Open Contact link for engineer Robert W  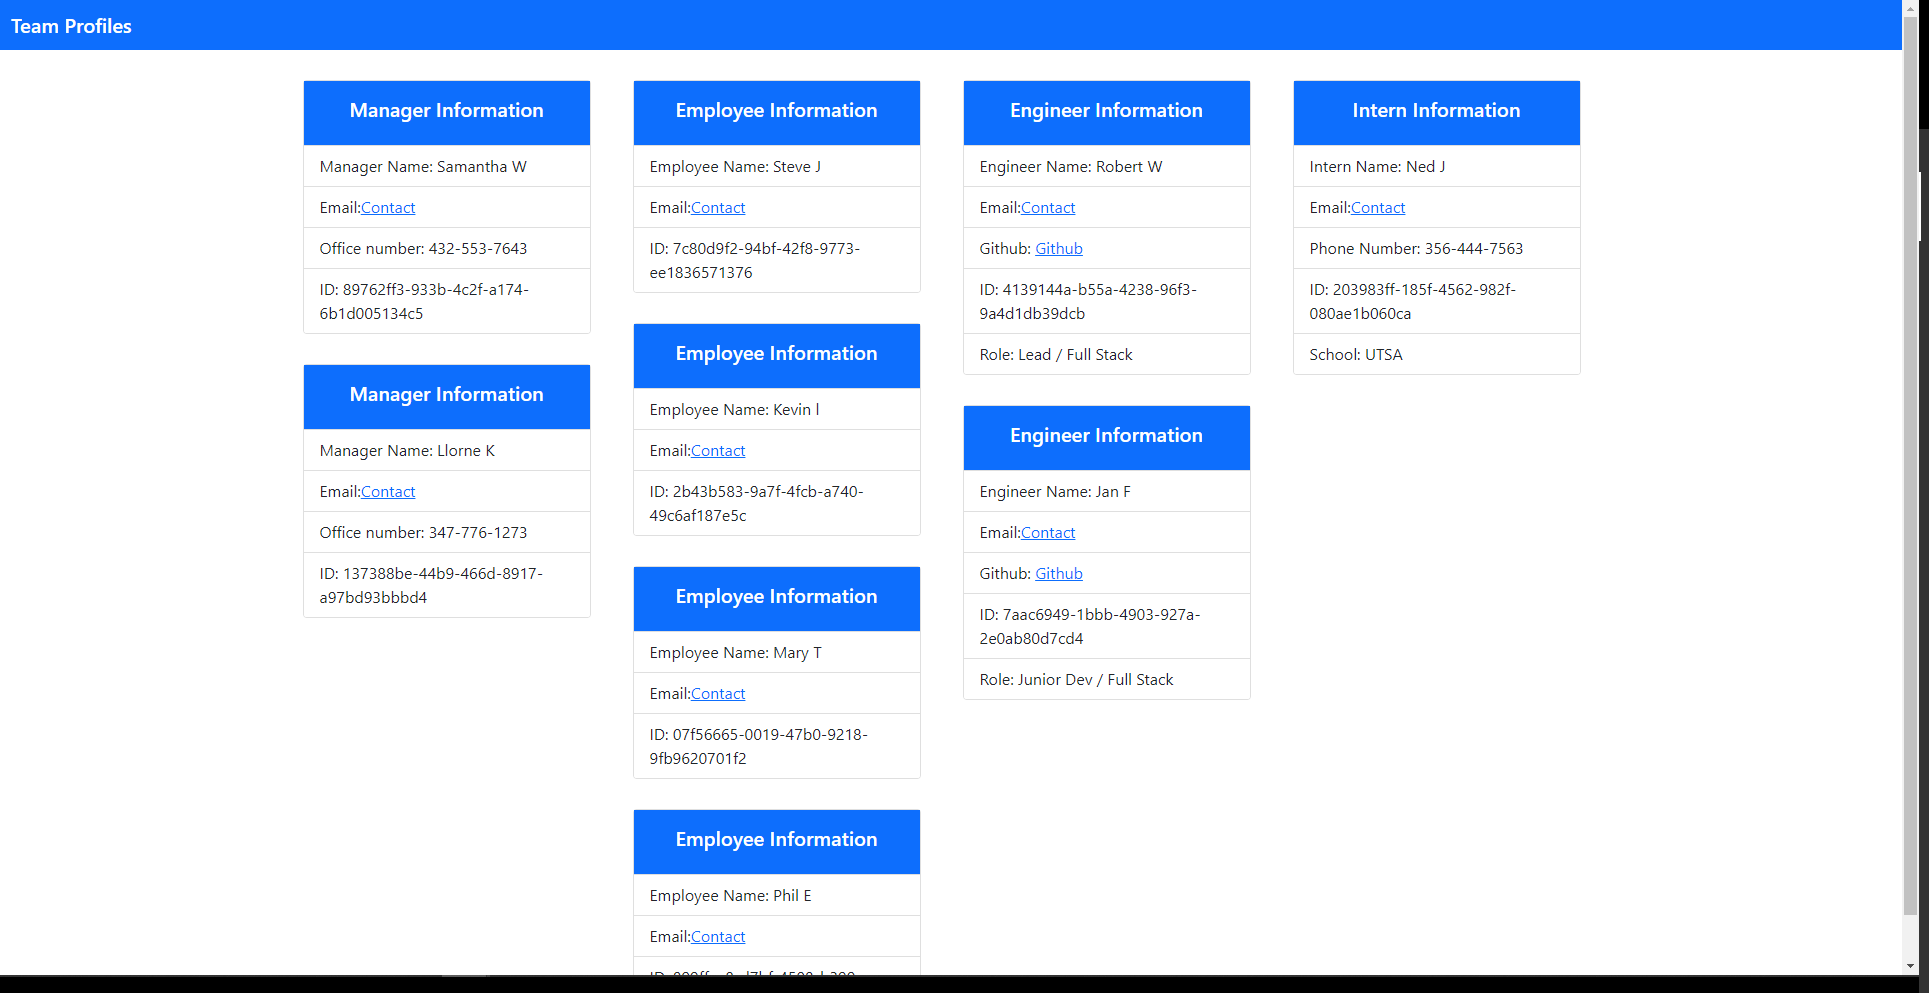[1048, 207]
